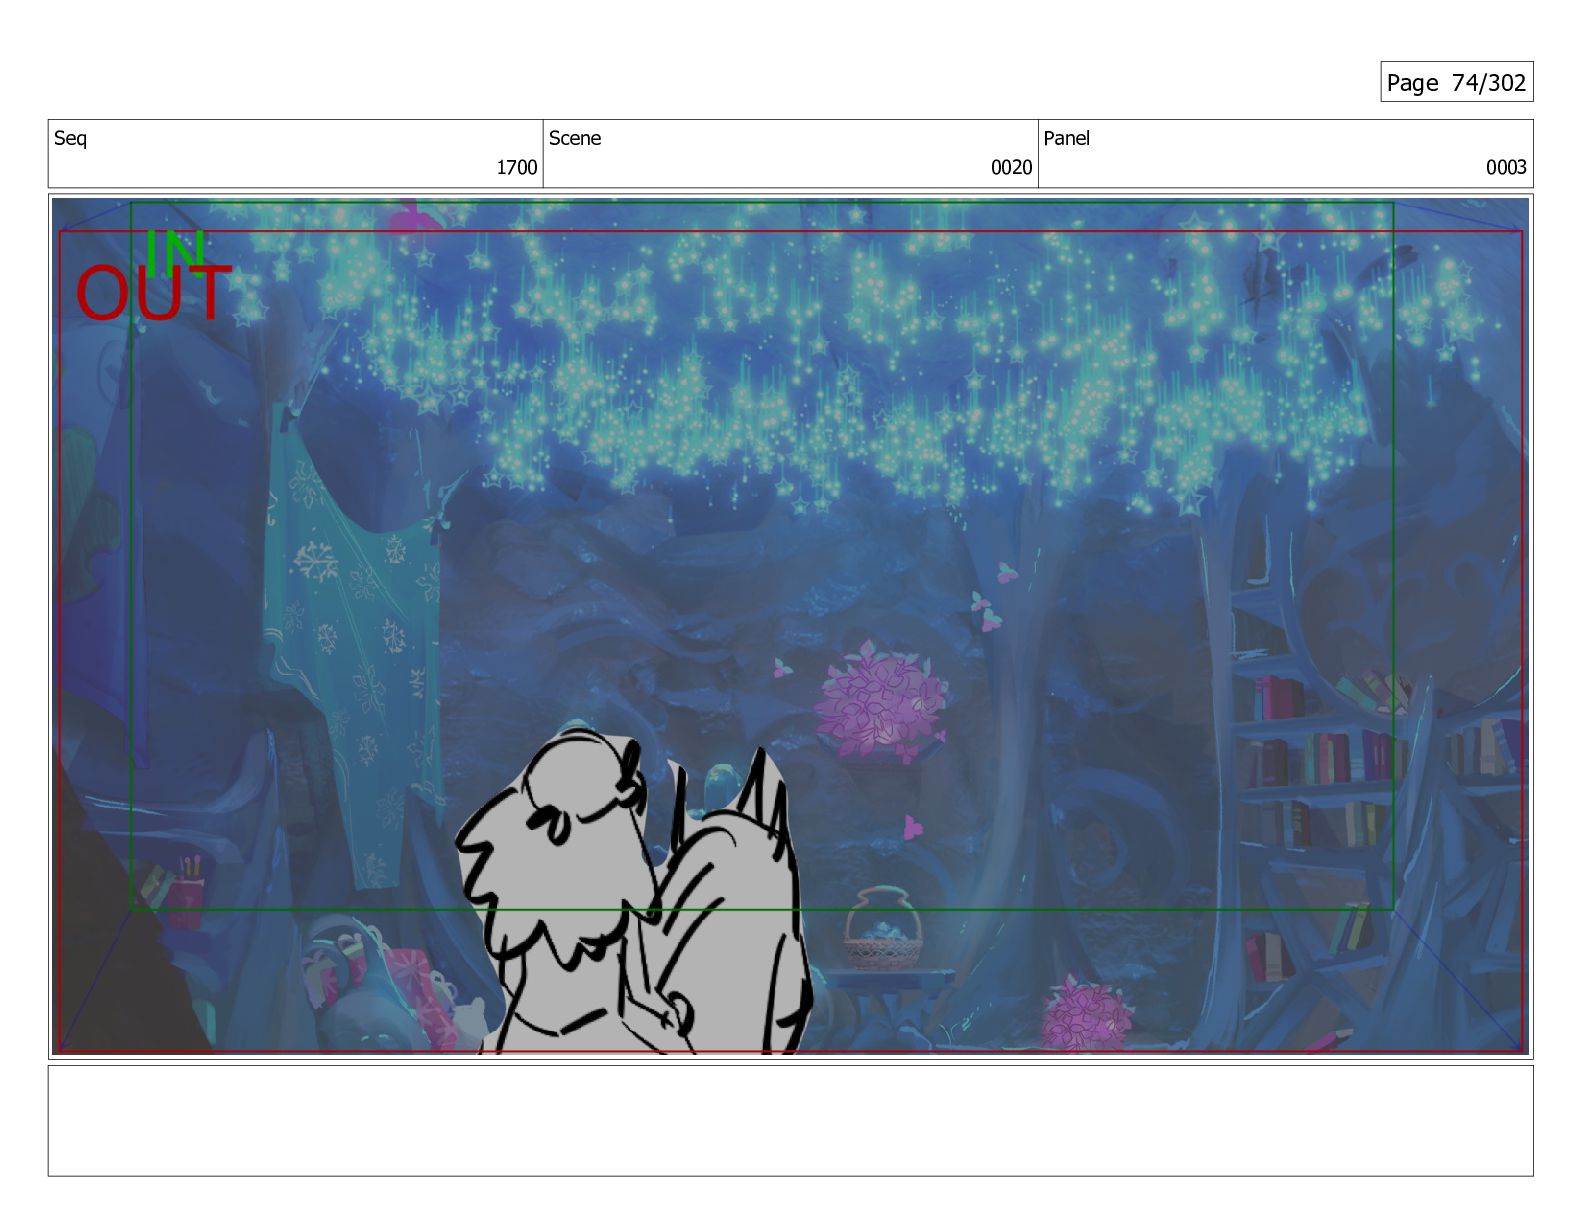Click the scene number 0020
Viewport: 1584px width, 1224px height.
coord(1011,167)
